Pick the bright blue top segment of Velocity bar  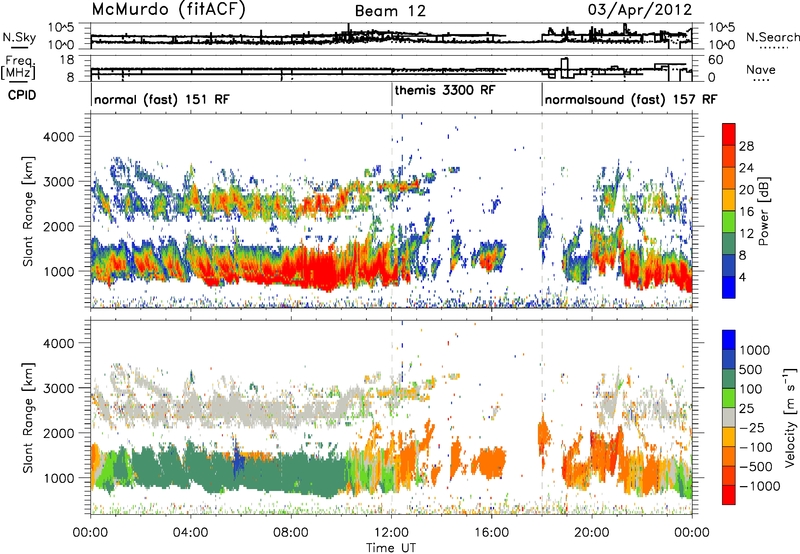pos(729,340)
